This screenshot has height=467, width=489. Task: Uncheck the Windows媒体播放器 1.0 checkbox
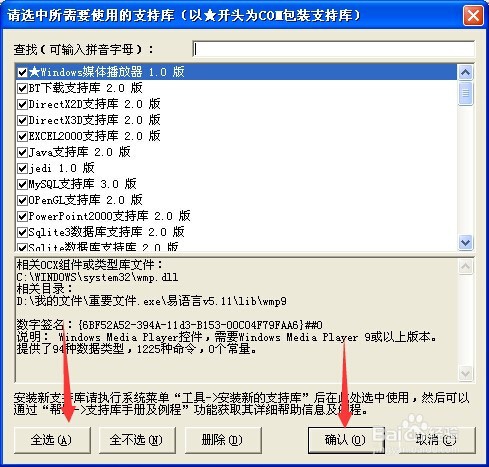[x=22, y=72]
